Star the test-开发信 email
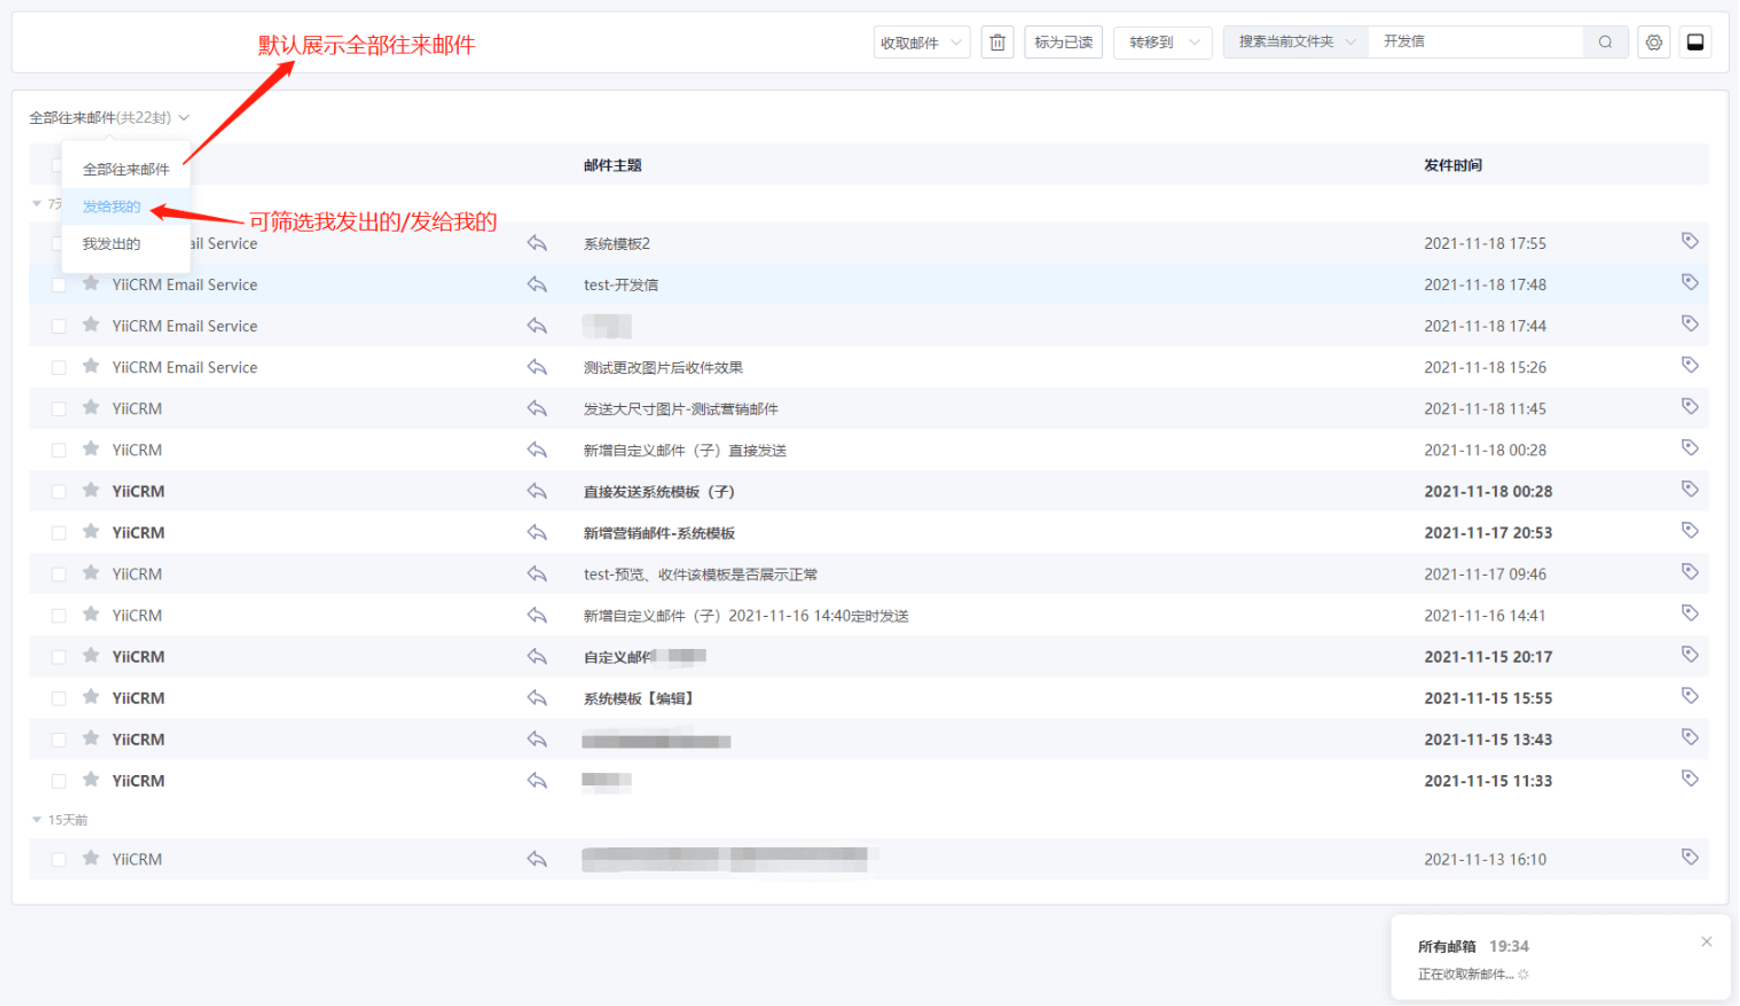This screenshot has width=1740, height=1006. [91, 283]
